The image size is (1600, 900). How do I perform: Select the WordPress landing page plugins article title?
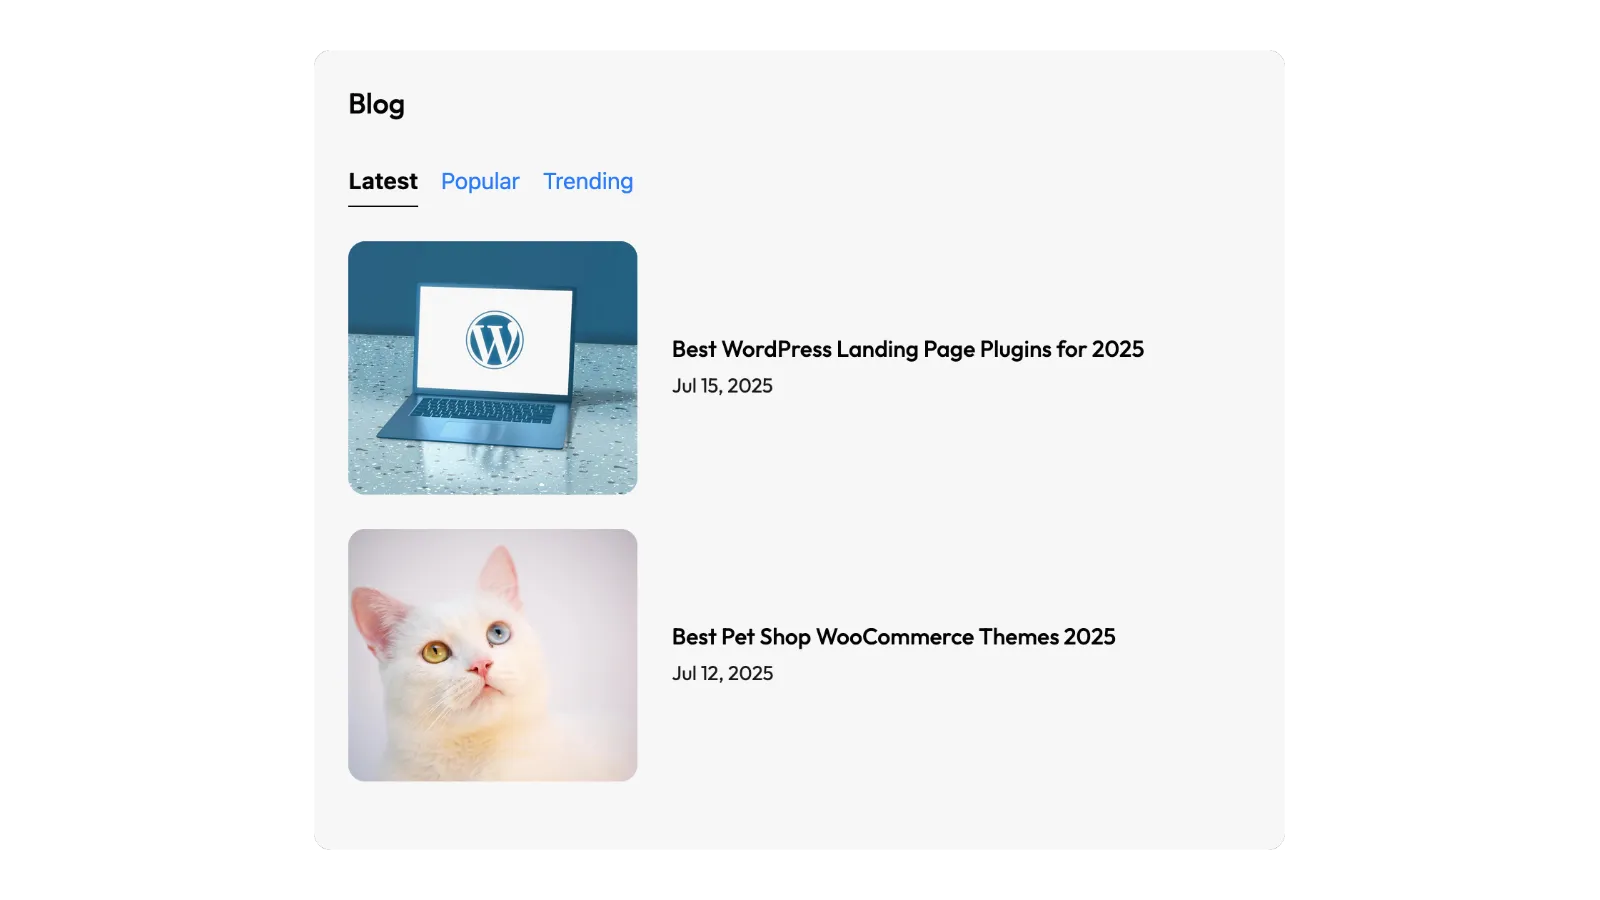pos(908,349)
